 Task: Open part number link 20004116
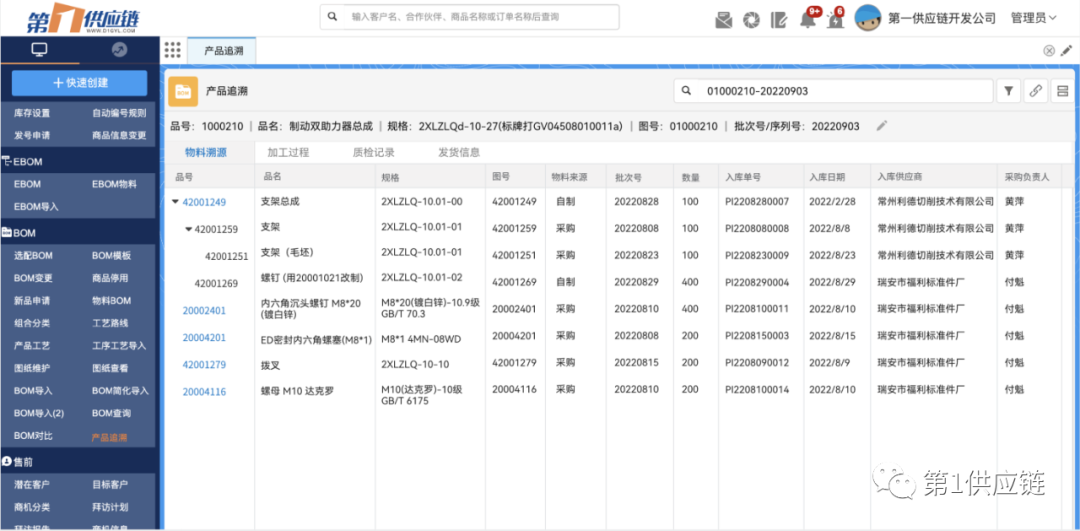[x=204, y=392]
